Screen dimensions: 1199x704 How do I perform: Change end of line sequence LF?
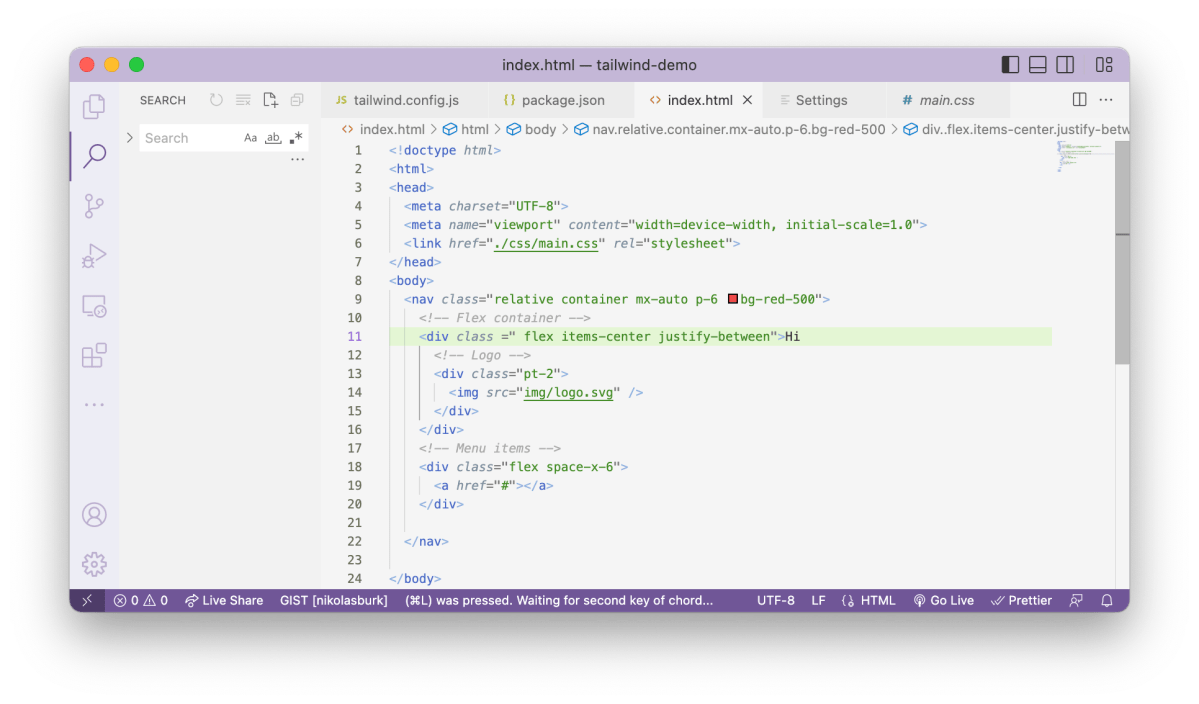click(818, 601)
